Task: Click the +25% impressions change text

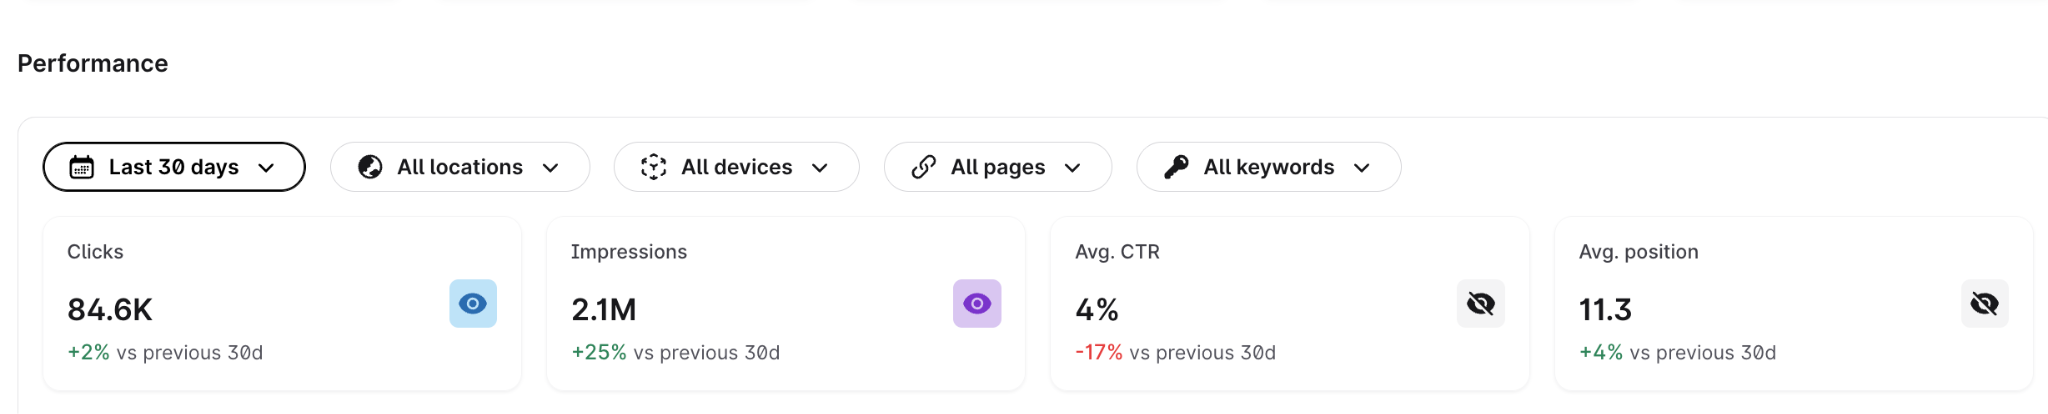Action: point(599,353)
